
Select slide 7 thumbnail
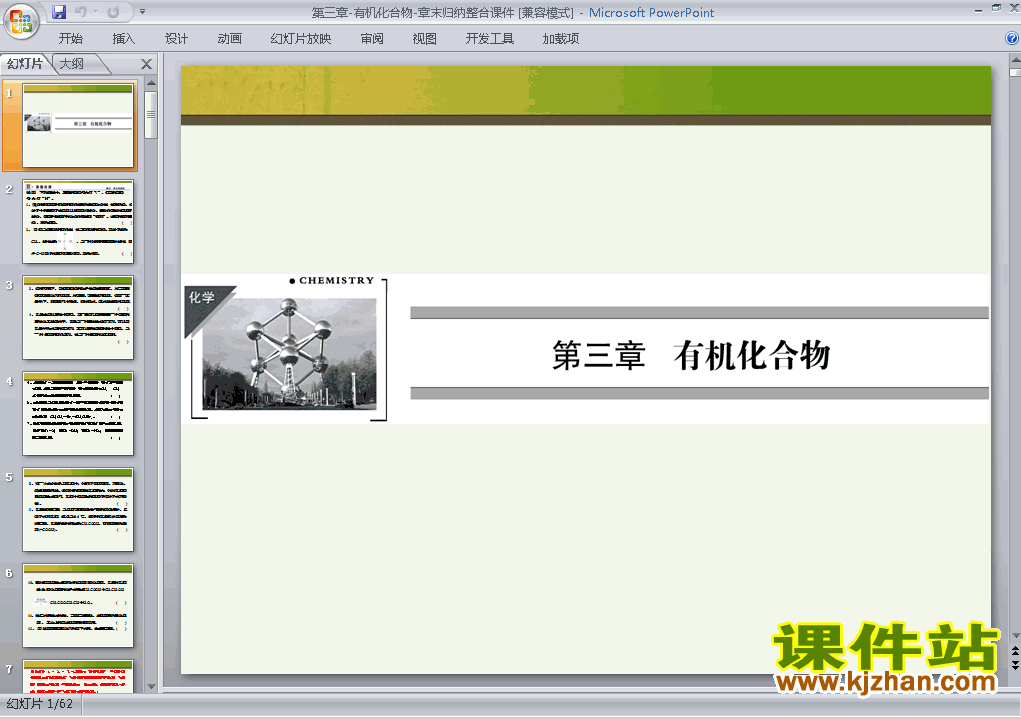(x=77, y=676)
